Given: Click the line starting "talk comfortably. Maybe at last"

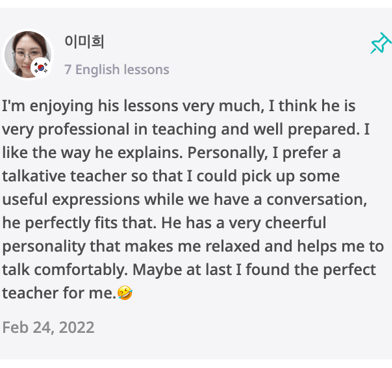Looking at the screenshot, I should pos(189,270).
